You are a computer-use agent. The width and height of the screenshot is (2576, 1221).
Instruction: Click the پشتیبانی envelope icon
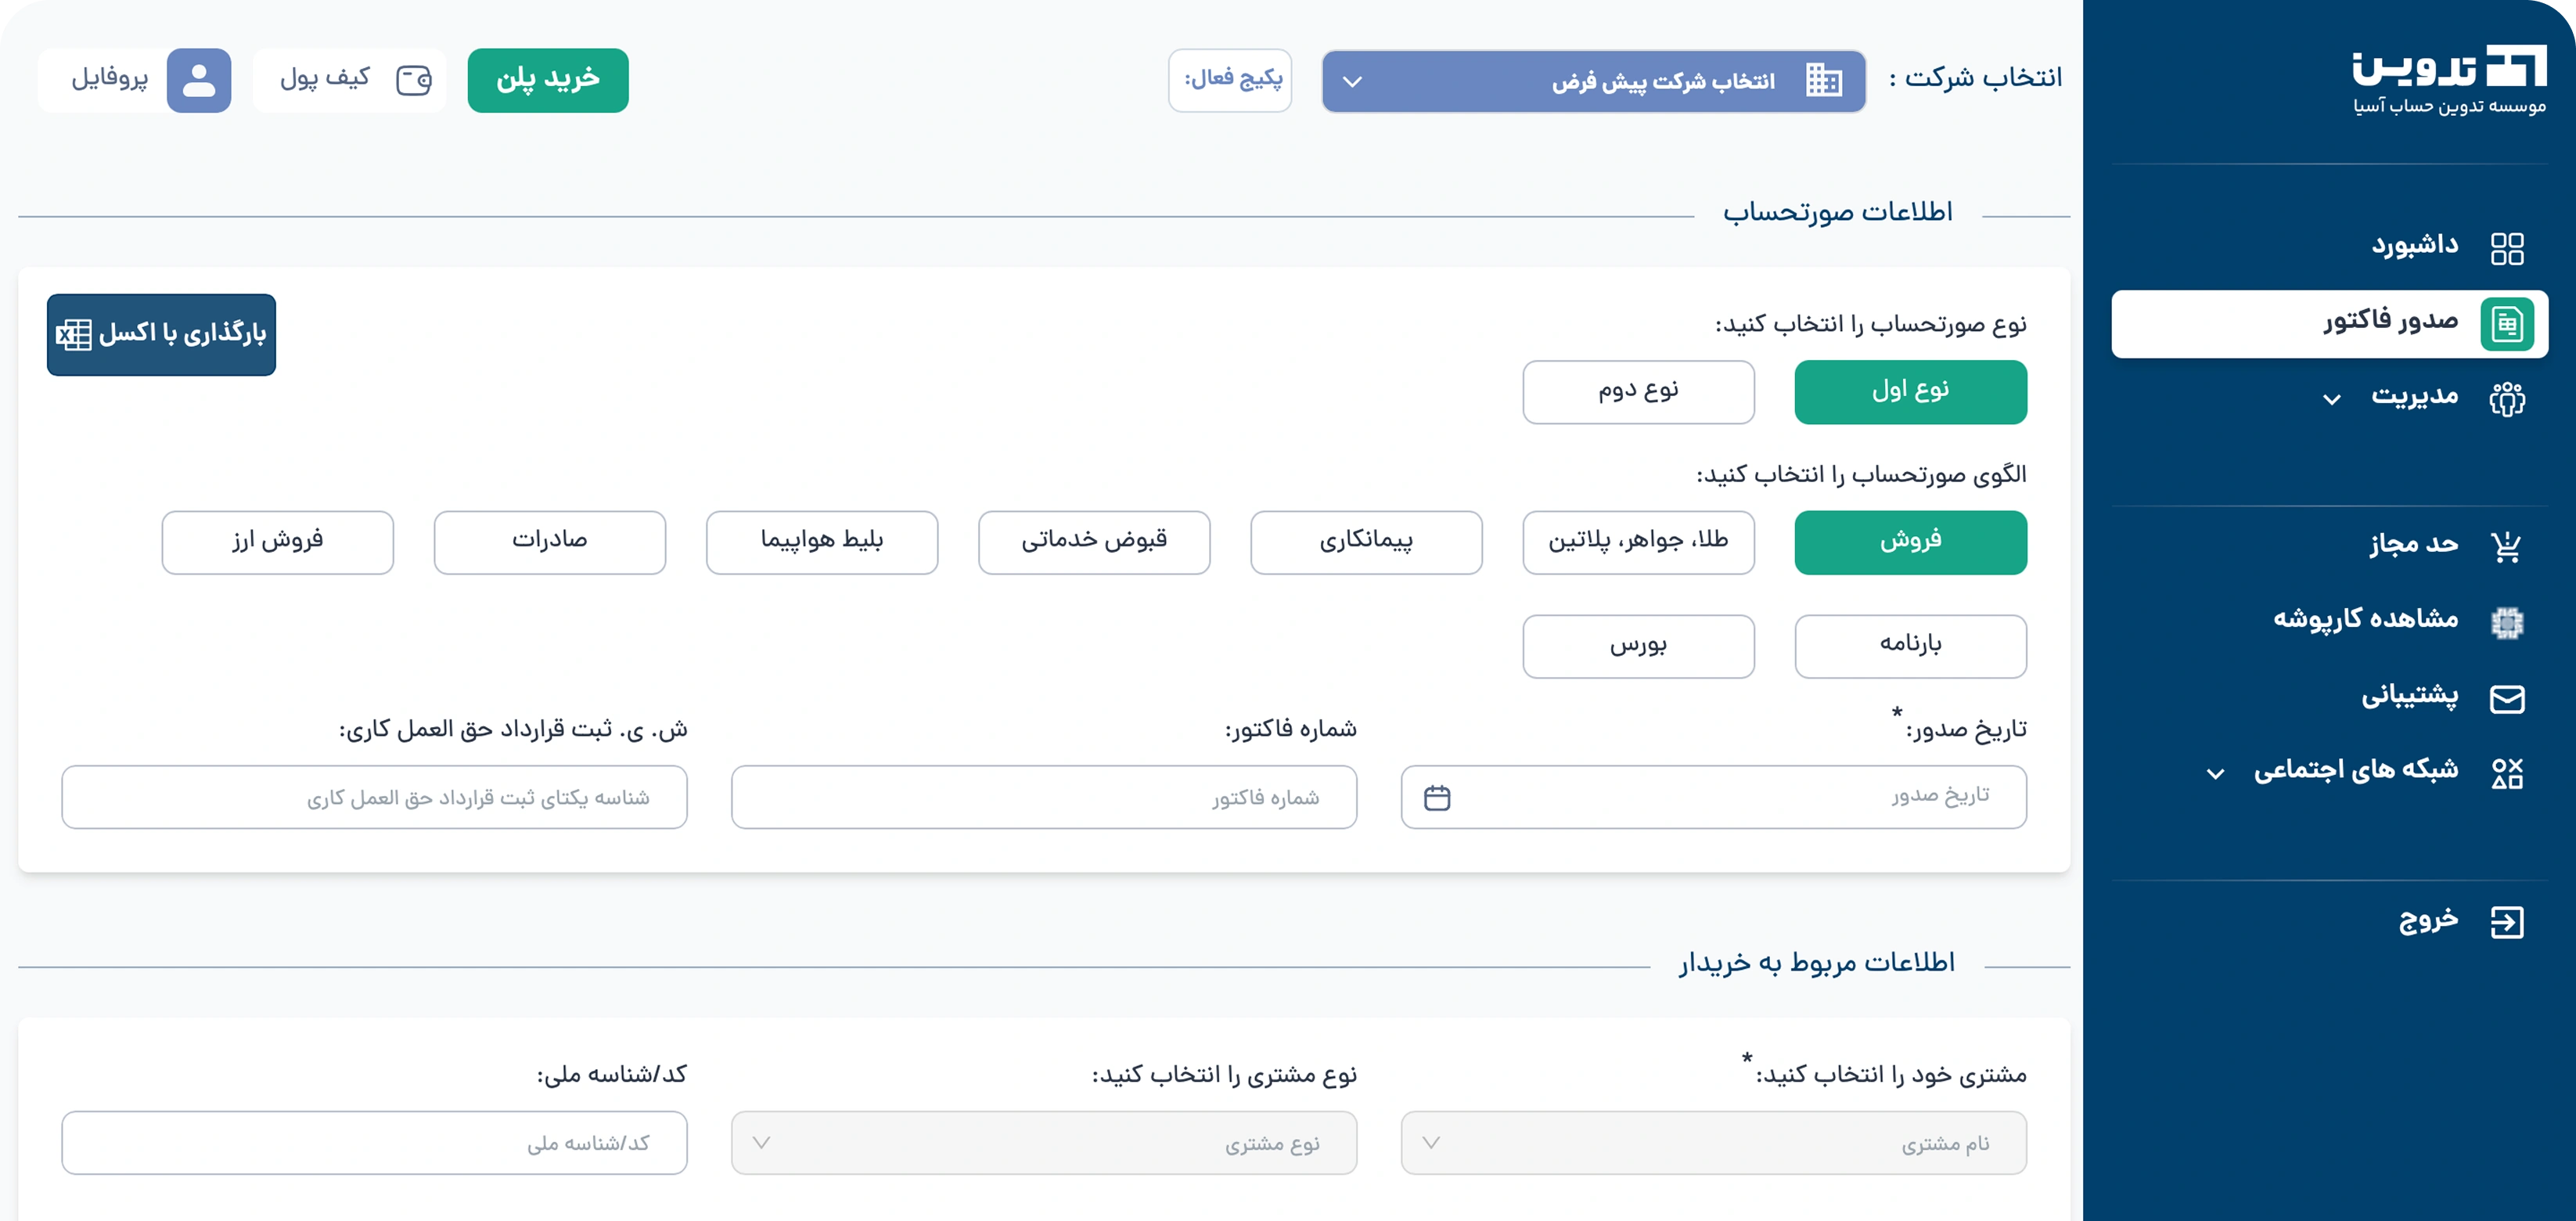[2506, 698]
